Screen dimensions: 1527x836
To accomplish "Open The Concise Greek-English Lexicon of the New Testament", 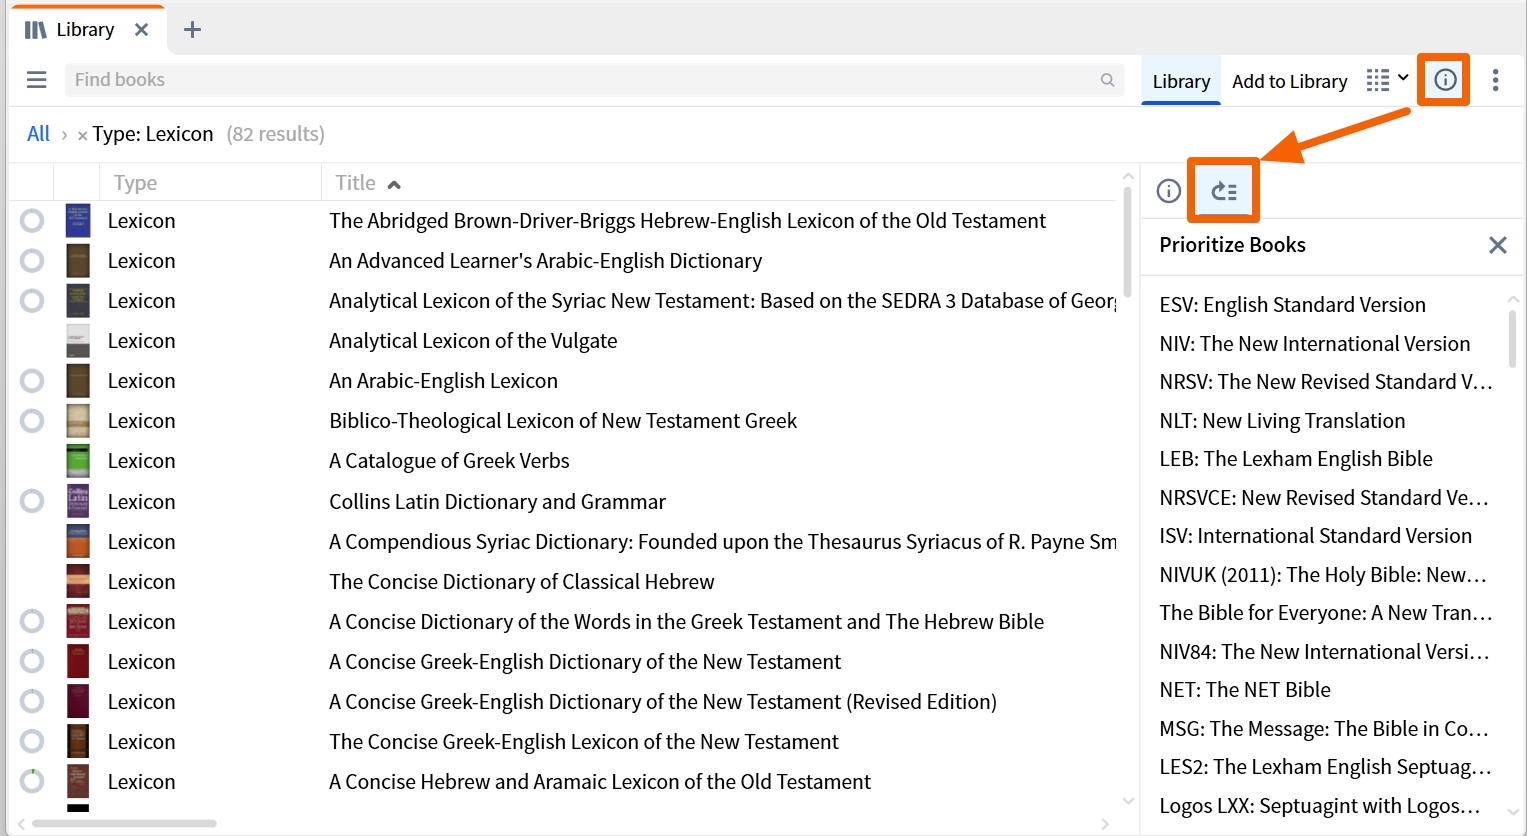I will click(x=584, y=741).
